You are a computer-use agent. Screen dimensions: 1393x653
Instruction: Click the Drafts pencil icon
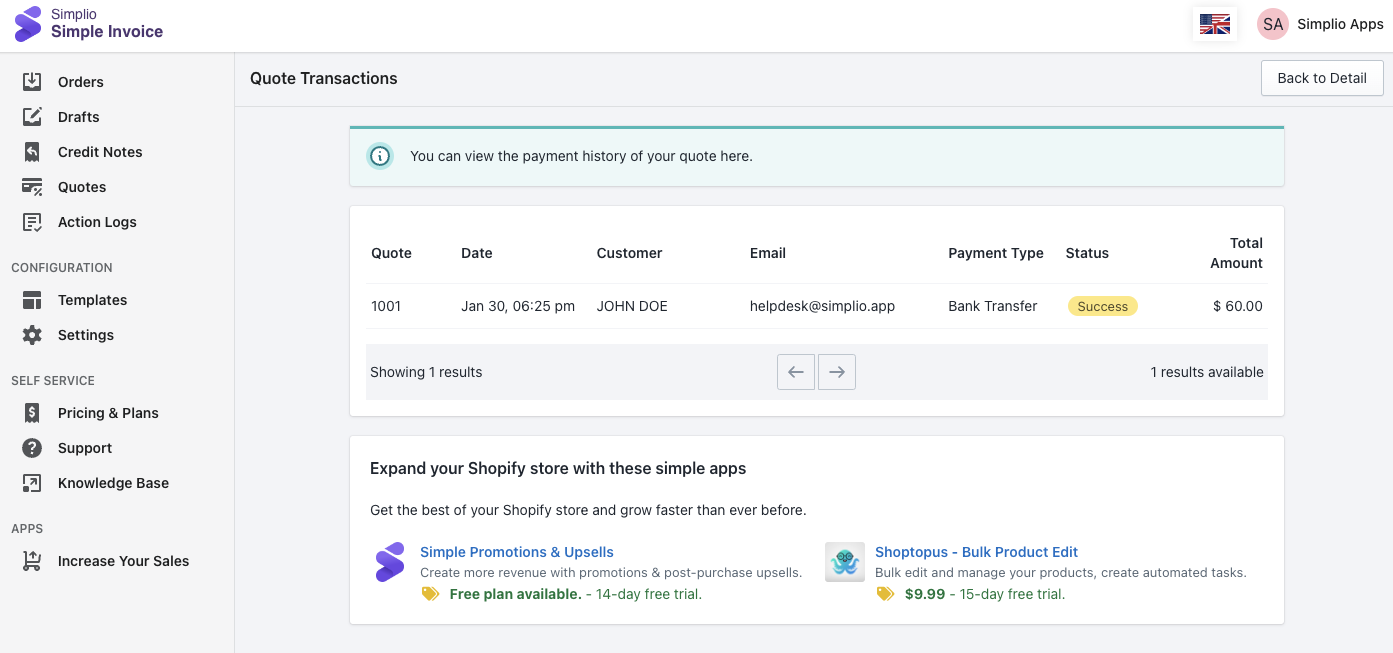click(x=32, y=117)
